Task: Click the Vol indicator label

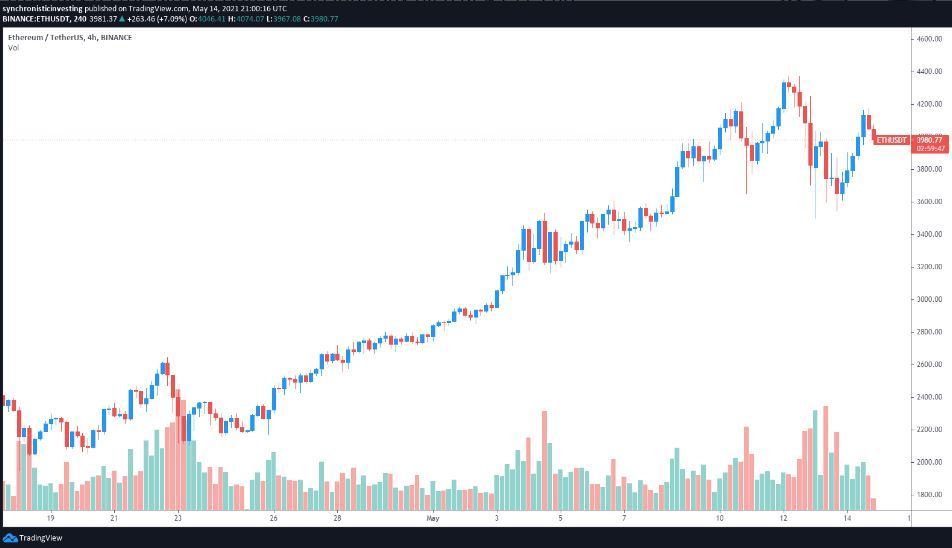Action: click(x=13, y=47)
